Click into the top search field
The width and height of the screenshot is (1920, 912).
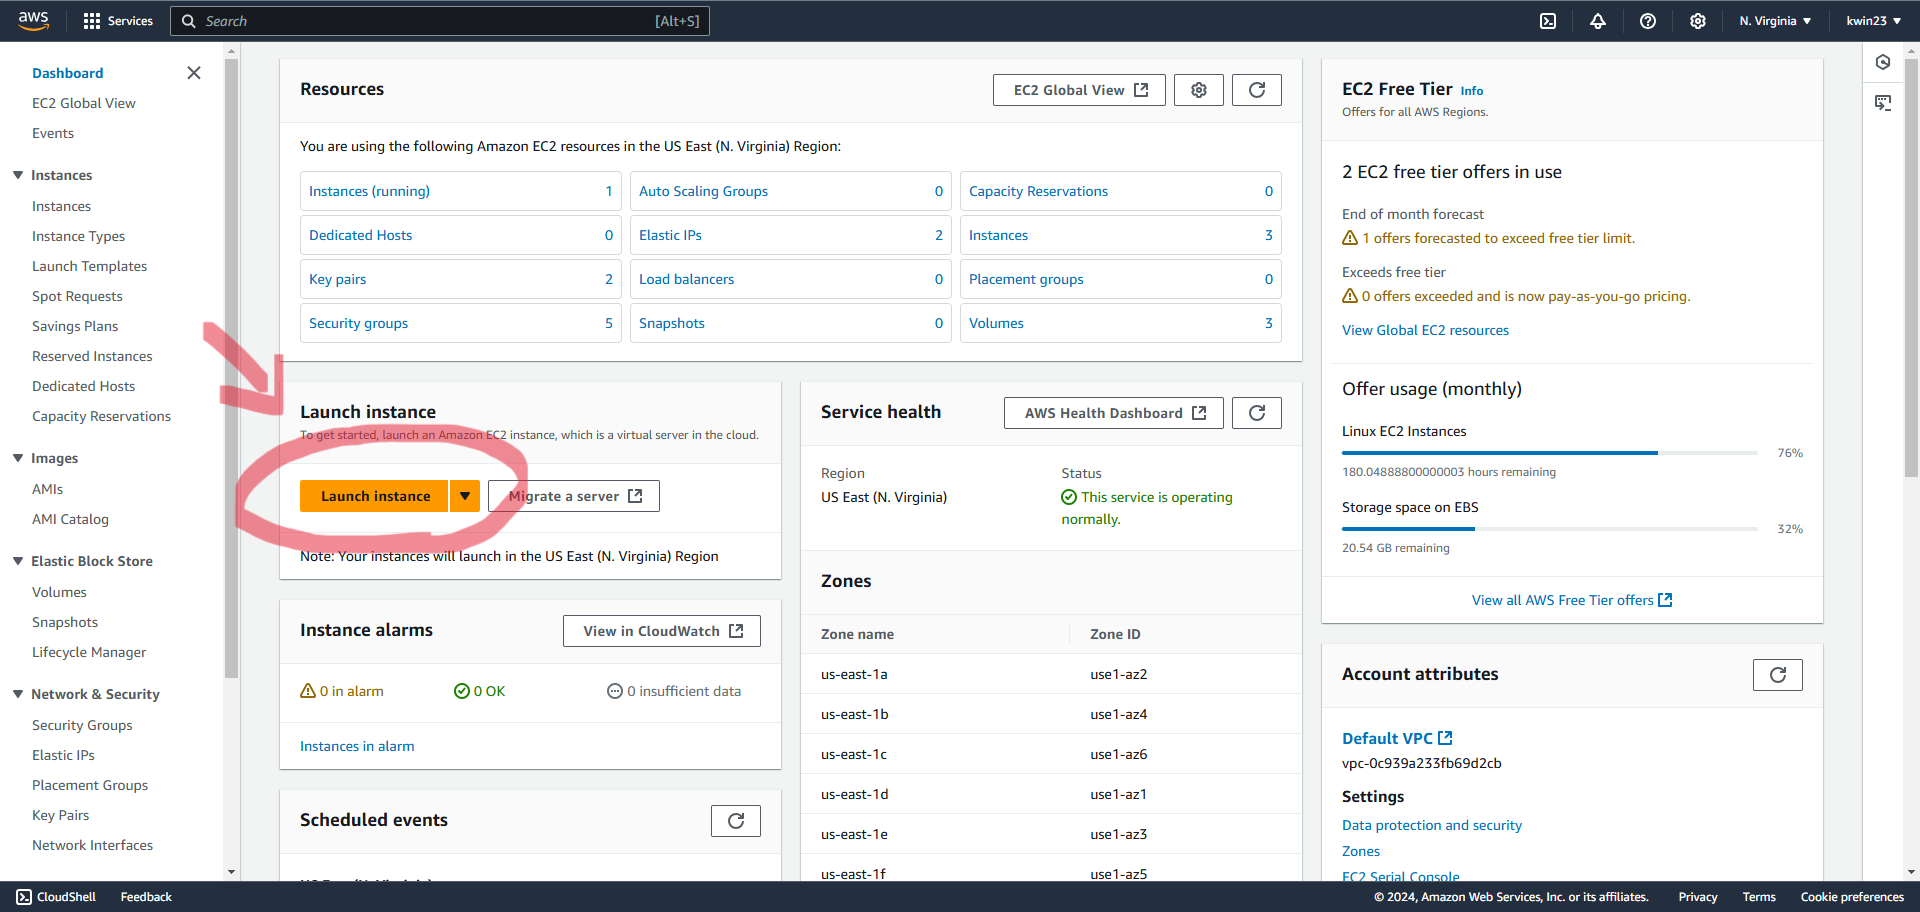(440, 21)
